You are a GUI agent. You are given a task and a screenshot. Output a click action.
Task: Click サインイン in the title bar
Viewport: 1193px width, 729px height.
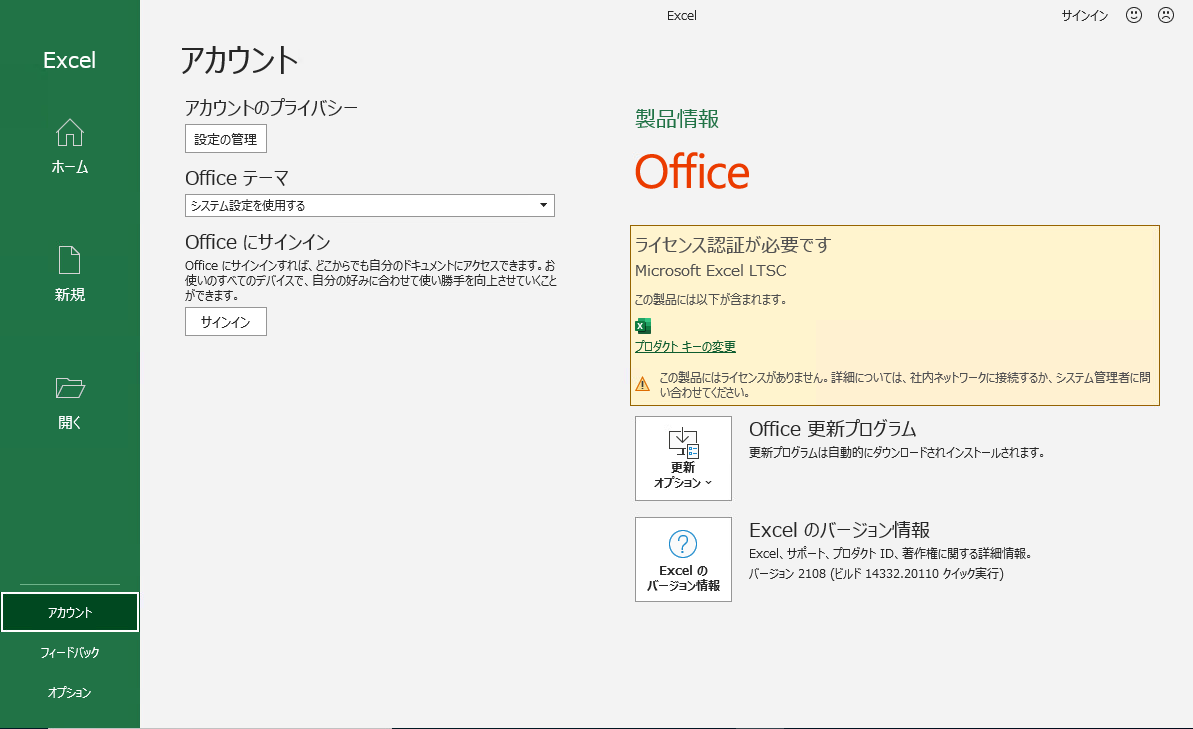pos(1084,15)
